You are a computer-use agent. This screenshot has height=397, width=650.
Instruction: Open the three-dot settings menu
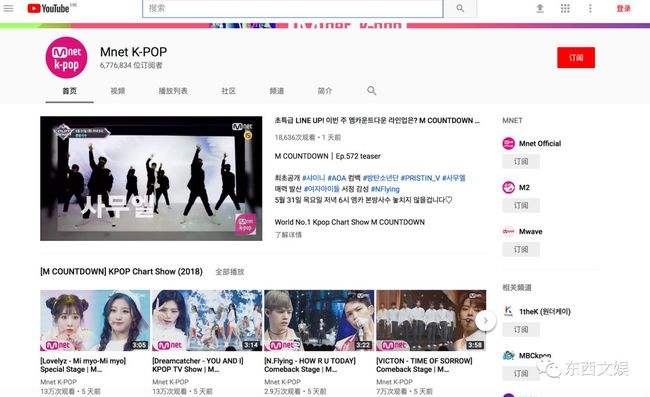(x=590, y=8)
